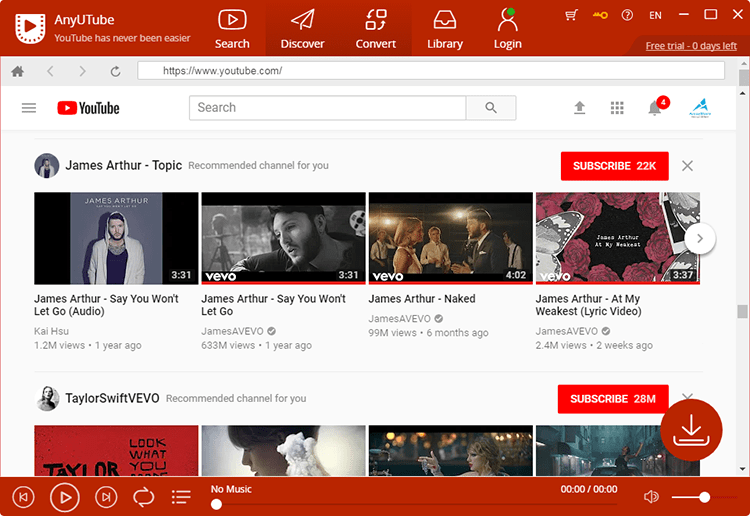Image resolution: width=750 pixels, height=516 pixels.
Task: Open the James Arthur - Topic channel avatar
Action: (x=46, y=165)
